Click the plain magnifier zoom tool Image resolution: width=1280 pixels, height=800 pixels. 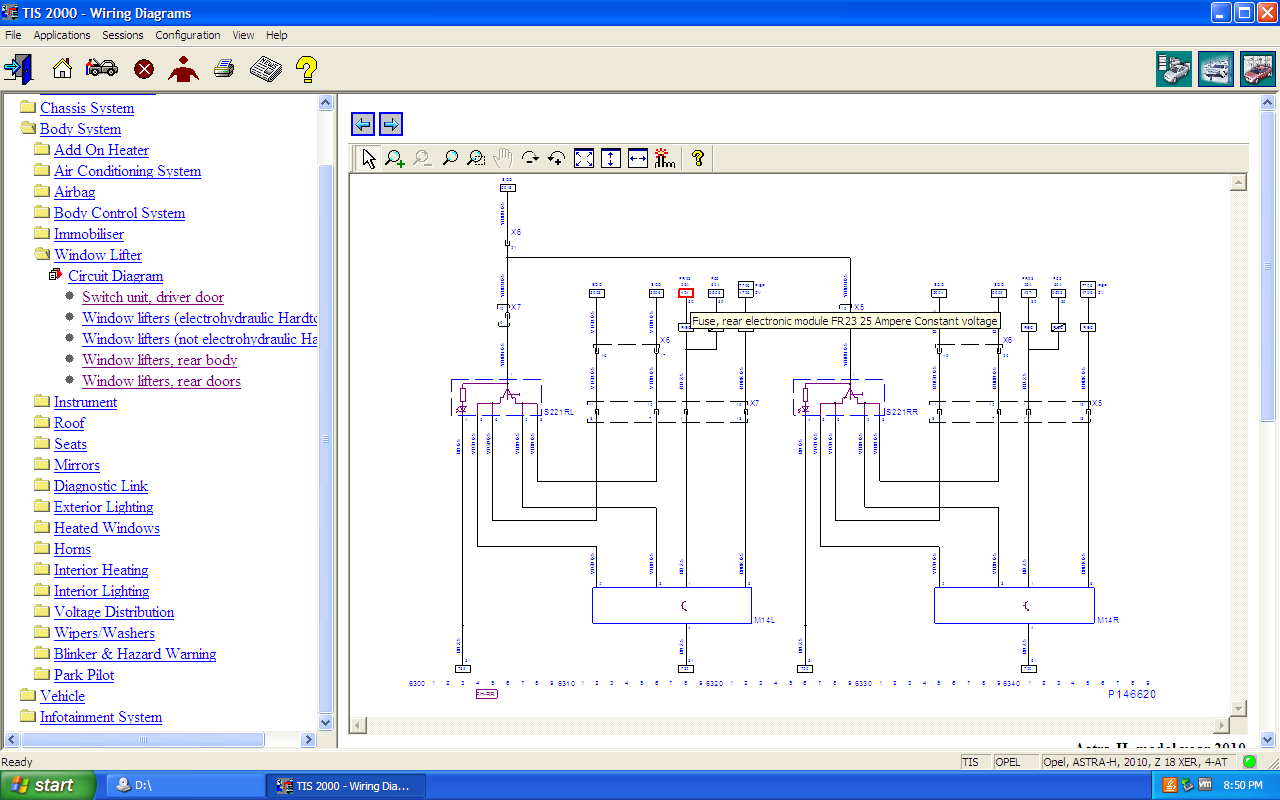[450, 158]
